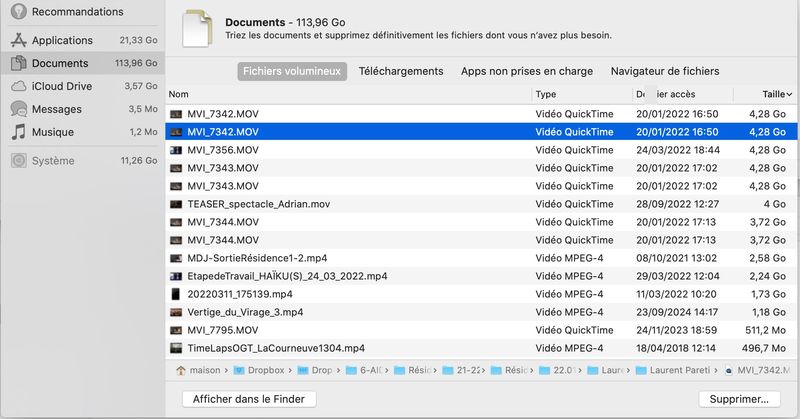Screen dimensions: 800x419
Task: Select Recommandations in the sidebar
Action: click(77, 12)
